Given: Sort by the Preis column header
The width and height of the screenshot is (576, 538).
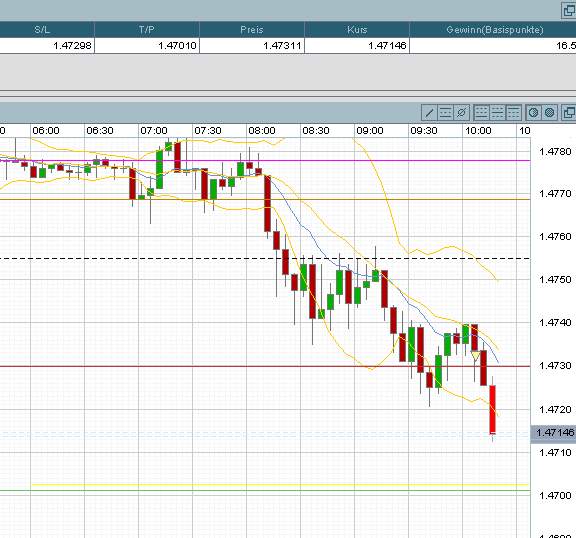Looking at the screenshot, I should coord(252,29).
